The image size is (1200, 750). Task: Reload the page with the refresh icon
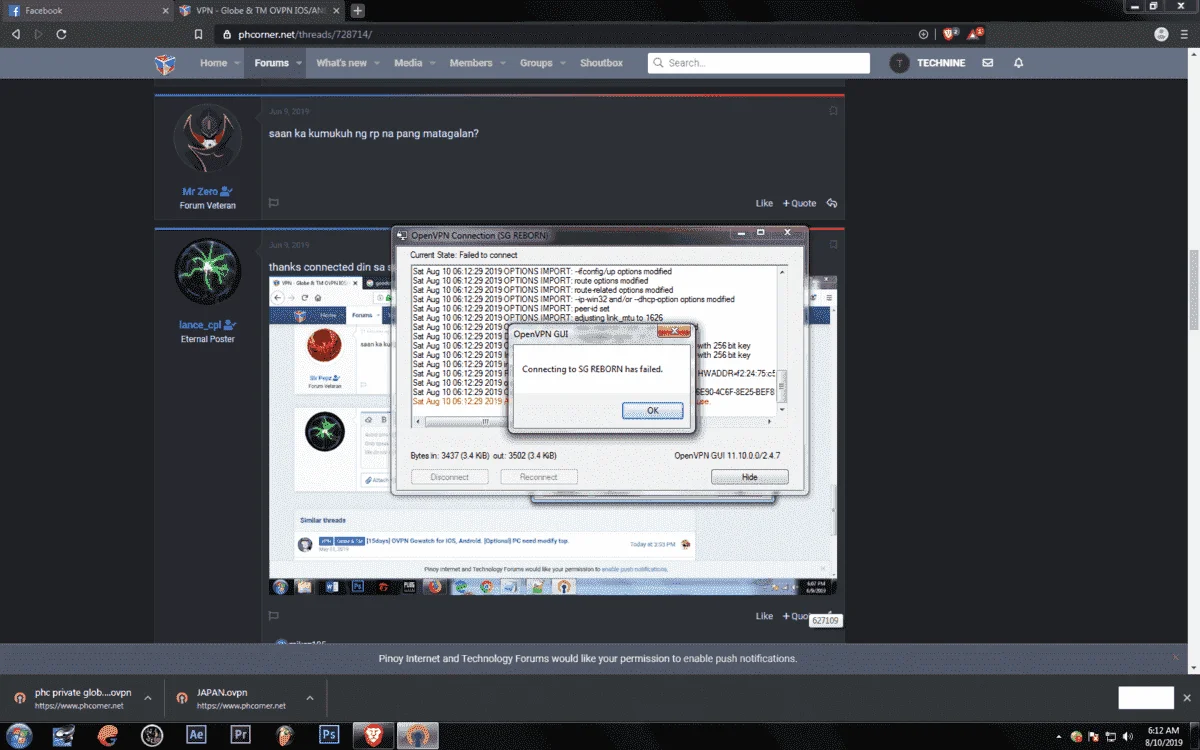click(x=61, y=34)
